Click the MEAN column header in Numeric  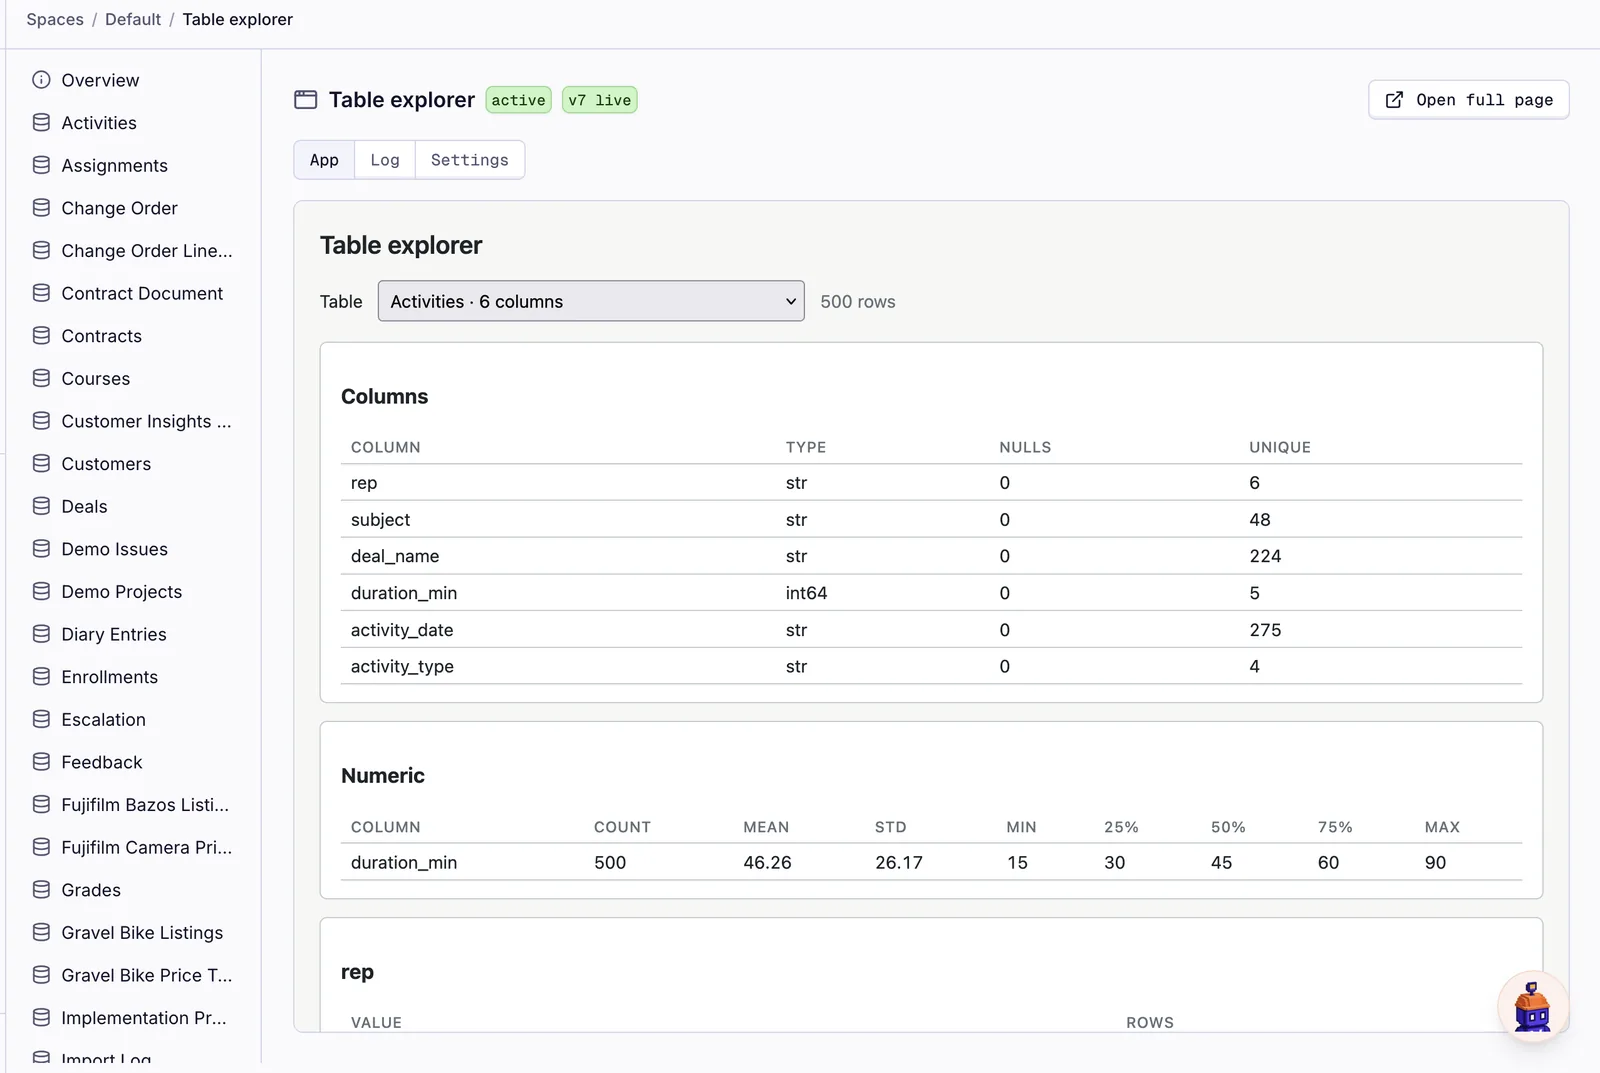766,827
